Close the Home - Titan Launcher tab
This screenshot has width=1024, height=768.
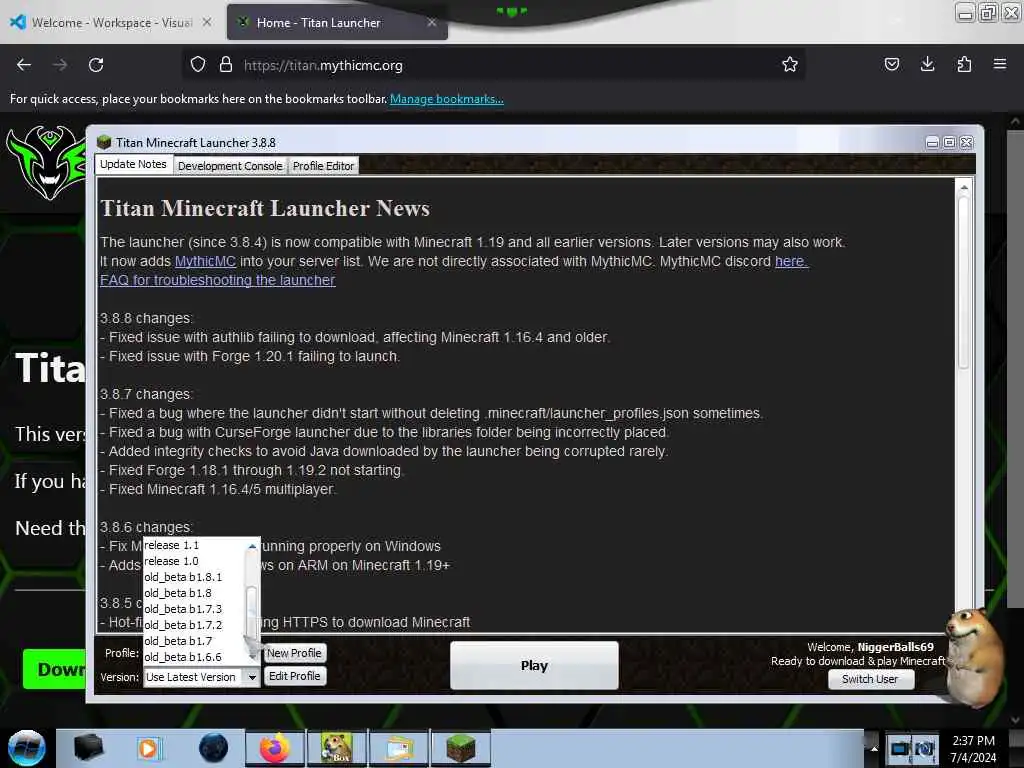point(432,22)
